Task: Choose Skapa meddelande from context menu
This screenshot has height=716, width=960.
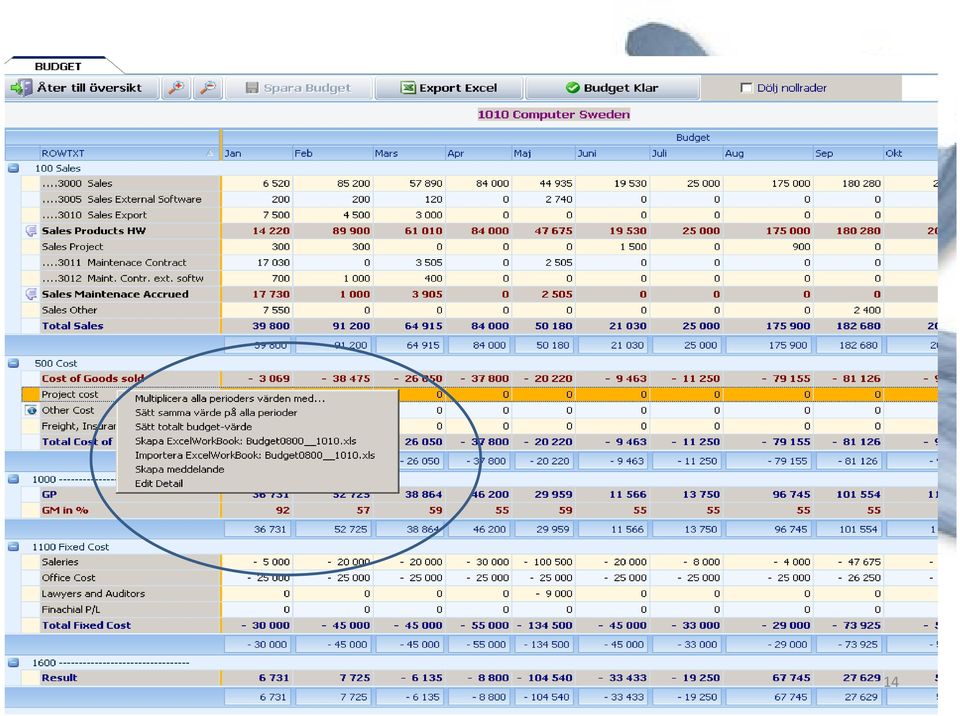Action: [x=179, y=469]
